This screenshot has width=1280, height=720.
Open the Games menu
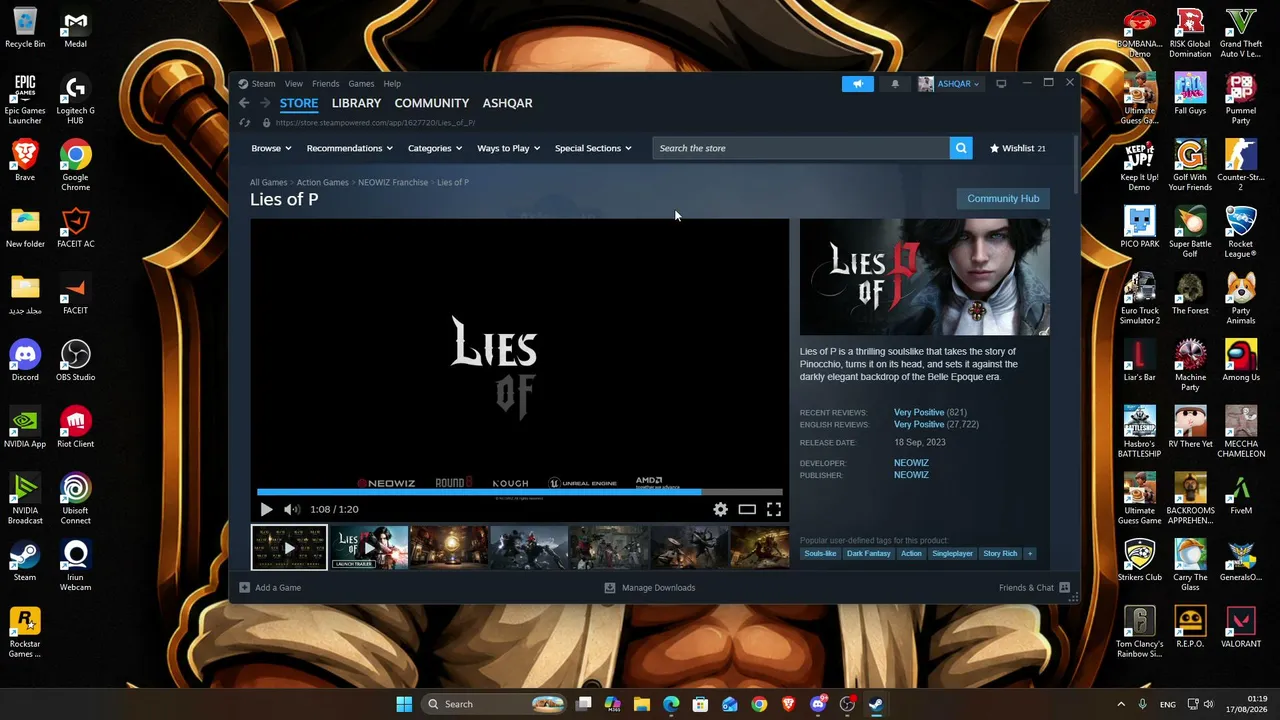click(361, 84)
